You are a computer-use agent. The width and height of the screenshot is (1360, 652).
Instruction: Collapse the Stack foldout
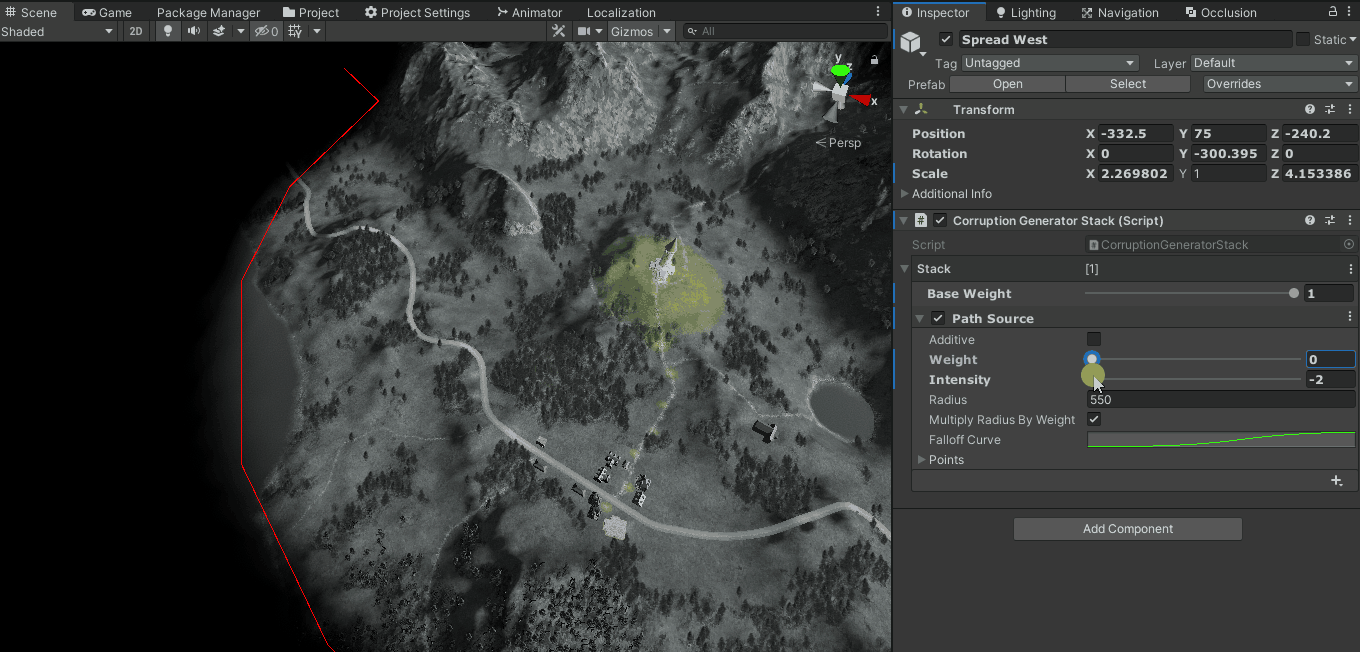[x=905, y=269]
